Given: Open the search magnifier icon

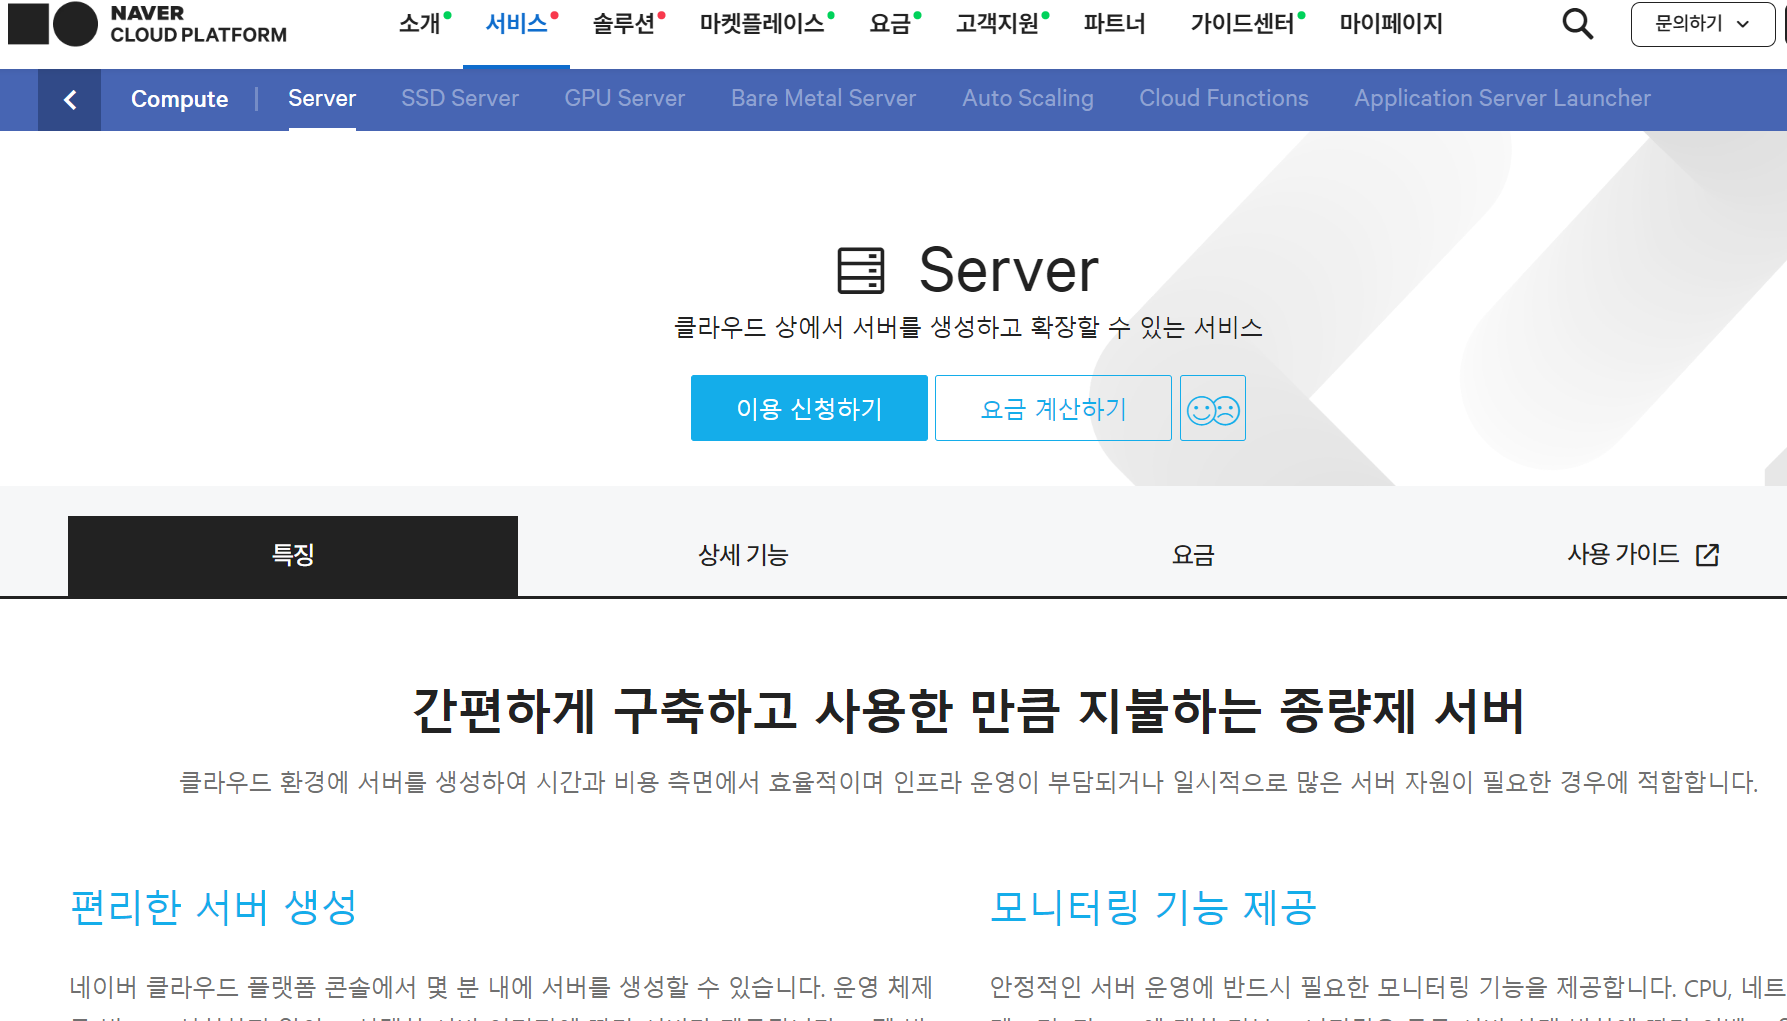Looking at the screenshot, I should click(1577, 23).
